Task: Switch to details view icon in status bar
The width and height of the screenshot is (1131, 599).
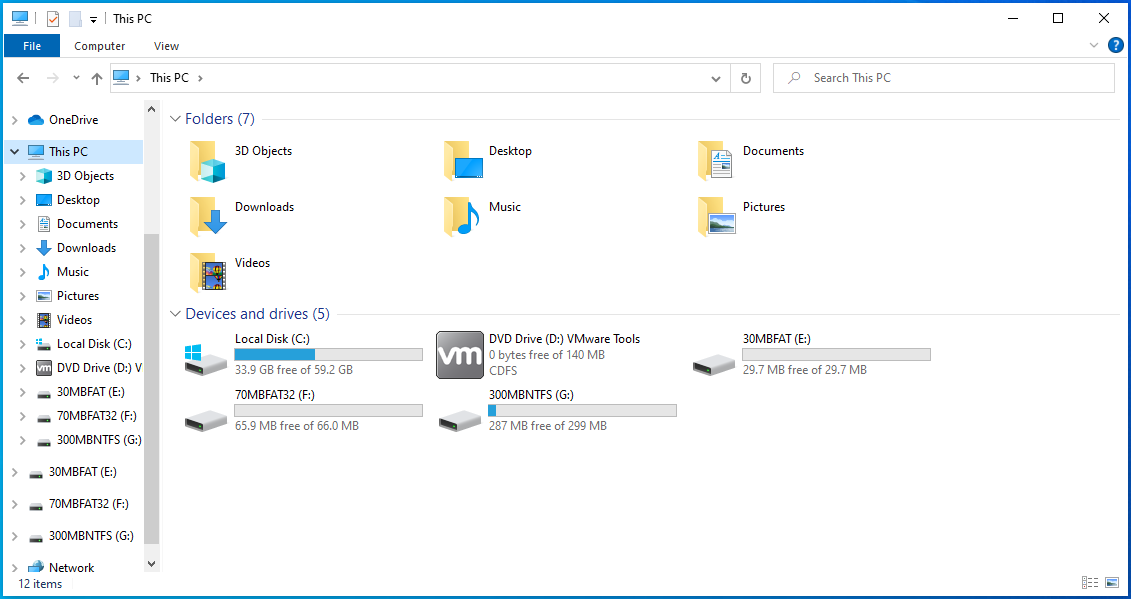Action: tap(1090, 582)
